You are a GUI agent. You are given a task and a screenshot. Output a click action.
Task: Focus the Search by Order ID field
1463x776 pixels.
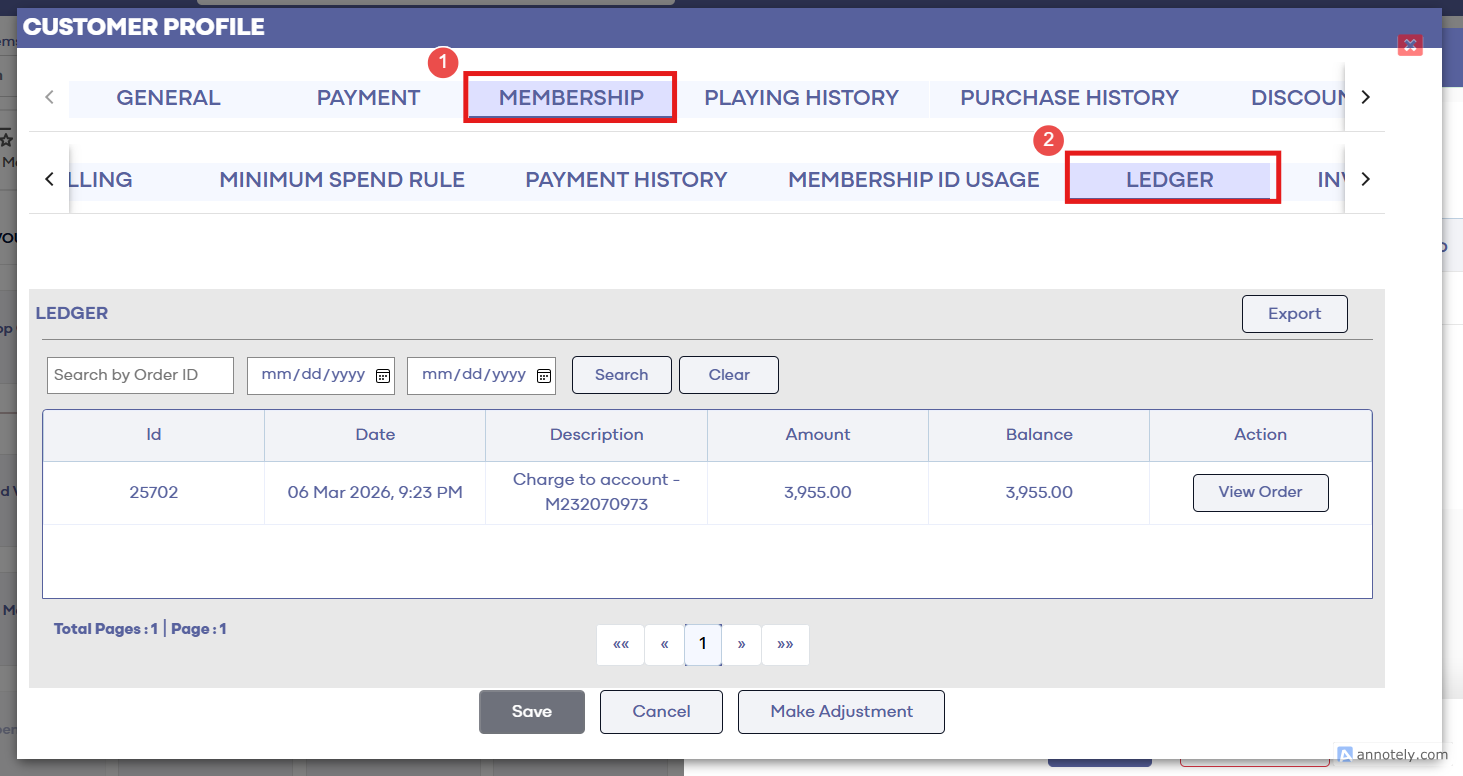[140, 375]
